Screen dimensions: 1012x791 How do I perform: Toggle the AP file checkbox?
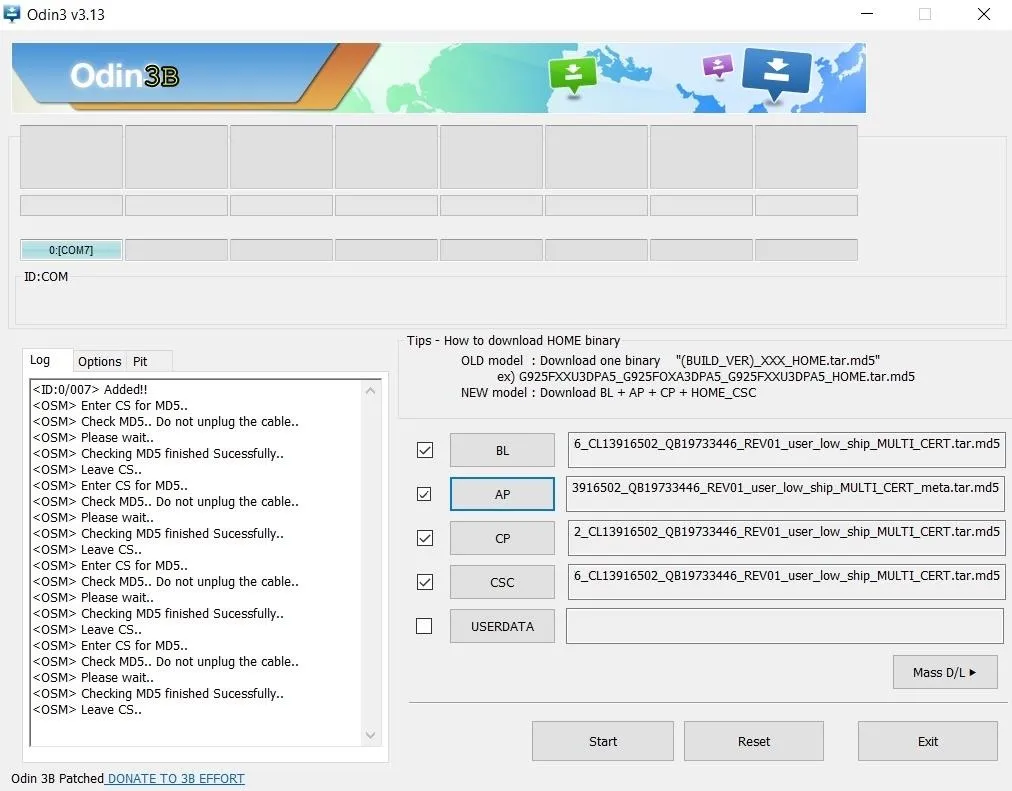coord(424,494)
